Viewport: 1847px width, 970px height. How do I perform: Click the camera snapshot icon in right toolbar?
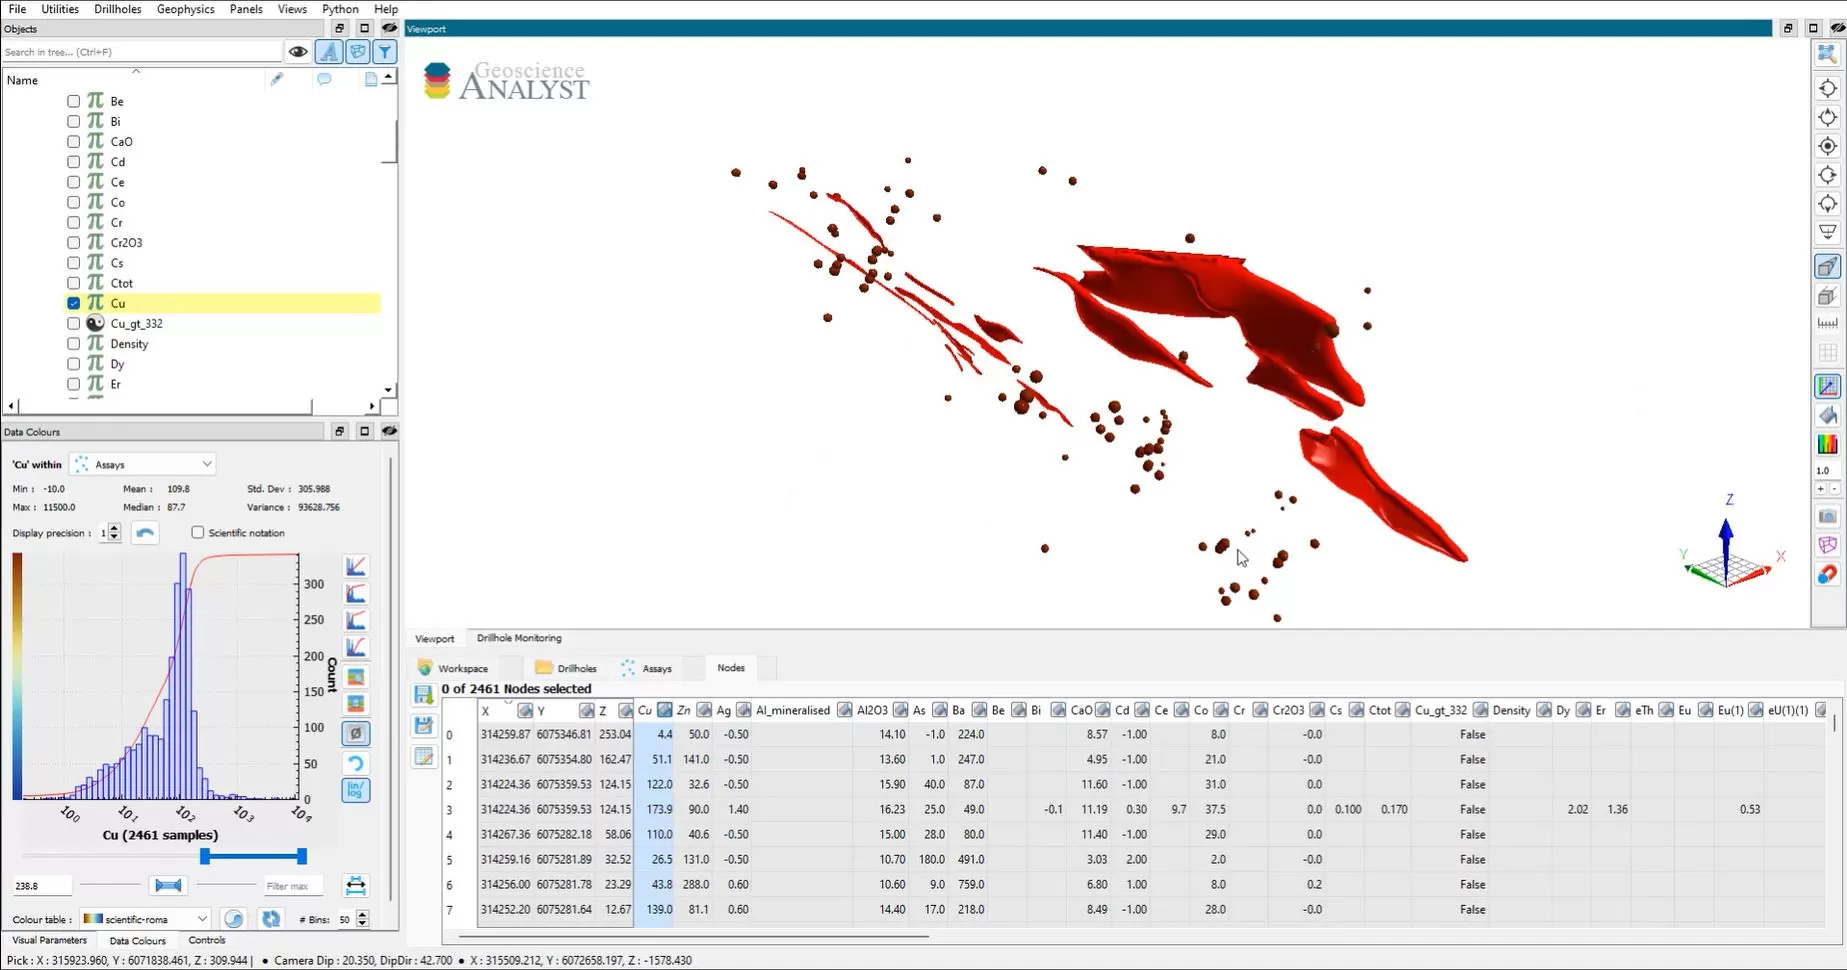point(1827,516)
